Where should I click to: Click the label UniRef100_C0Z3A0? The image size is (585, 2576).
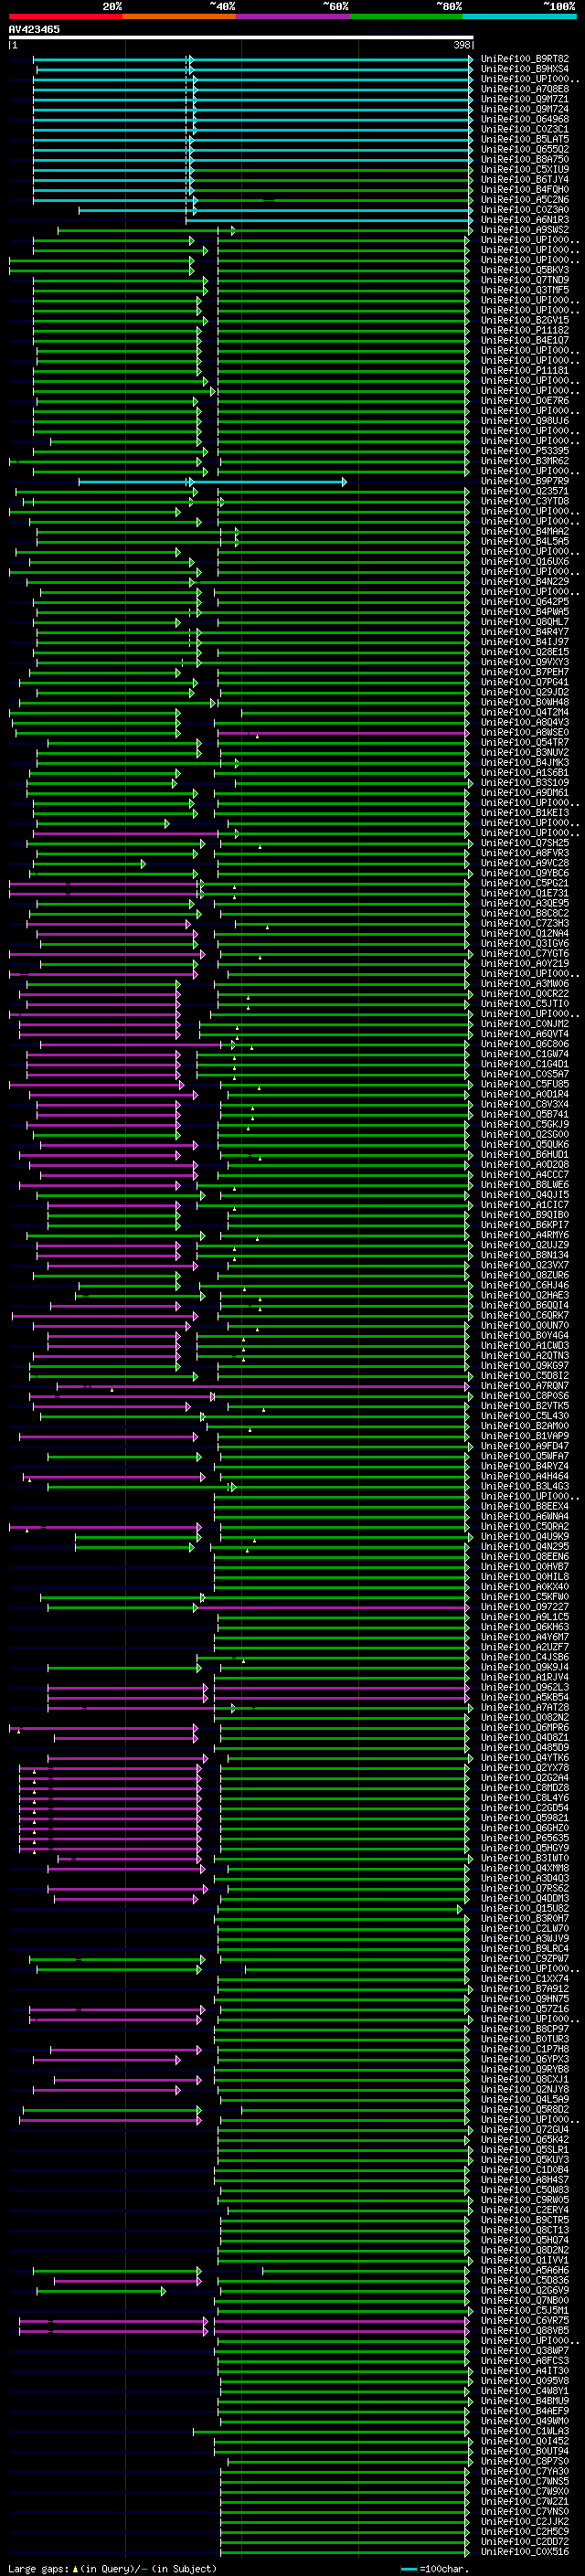pyautogui.click(x=525, y=209)
